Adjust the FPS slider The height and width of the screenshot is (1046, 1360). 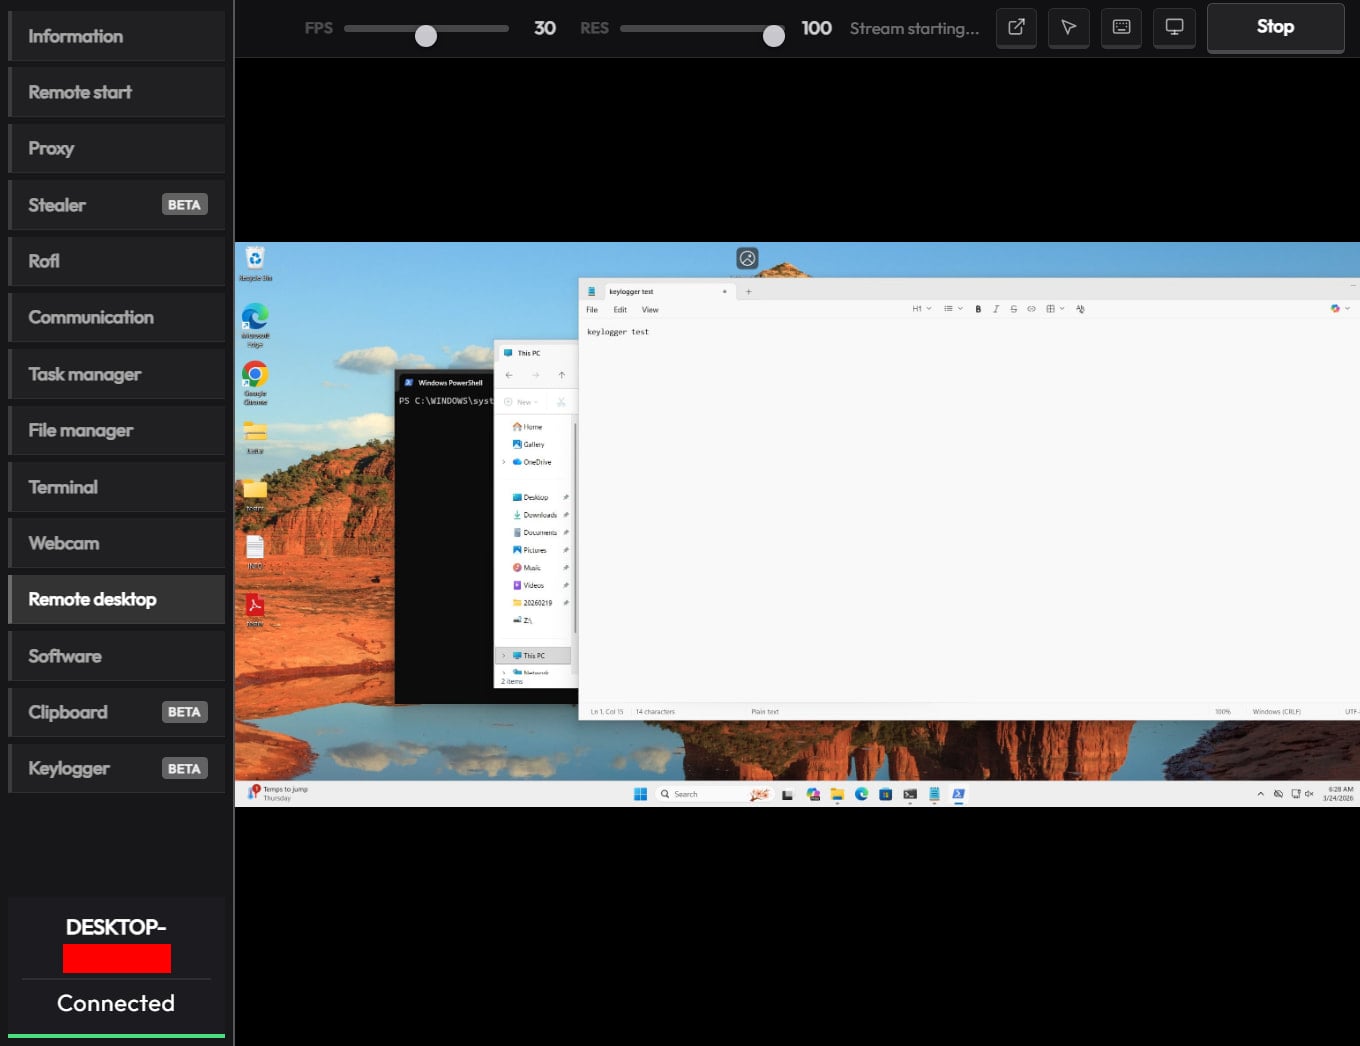coord(425,34)
